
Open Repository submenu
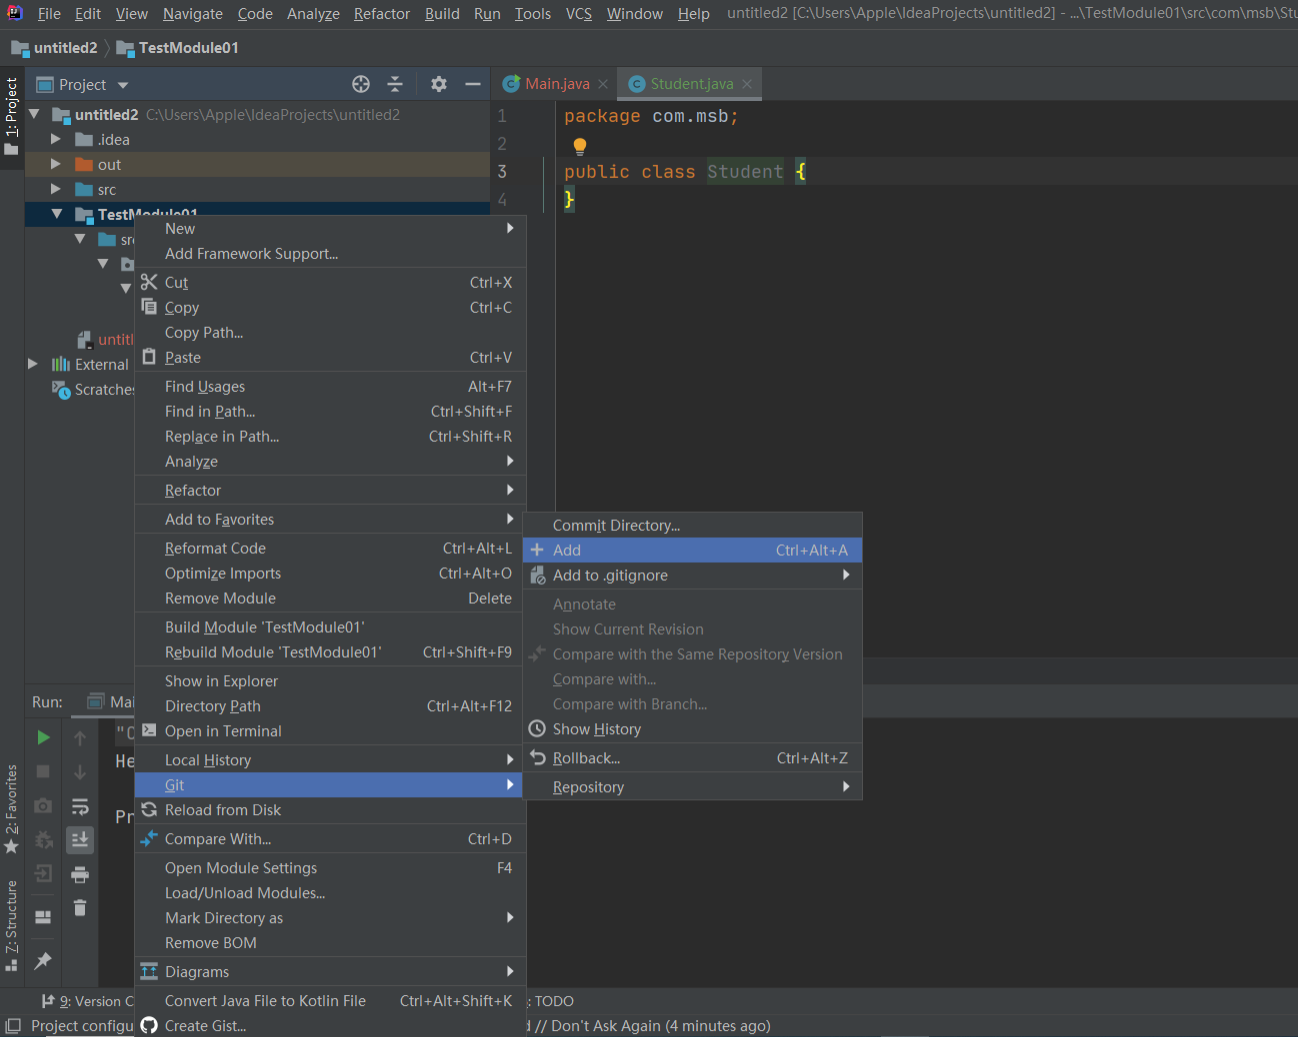click(693, 787)
